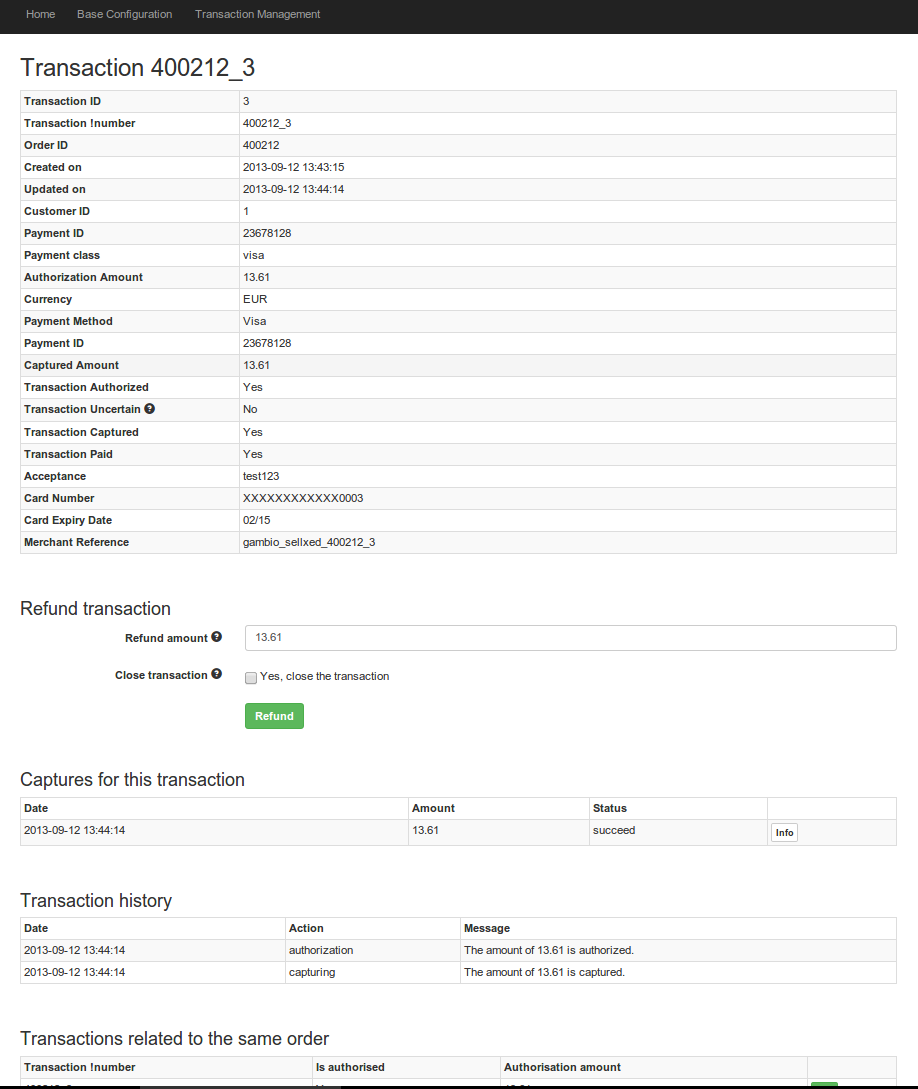Focus the Refund amount input field
The height and width of the screenshot is (1089, 918).
pyautogui.click(x=570, y=638)
